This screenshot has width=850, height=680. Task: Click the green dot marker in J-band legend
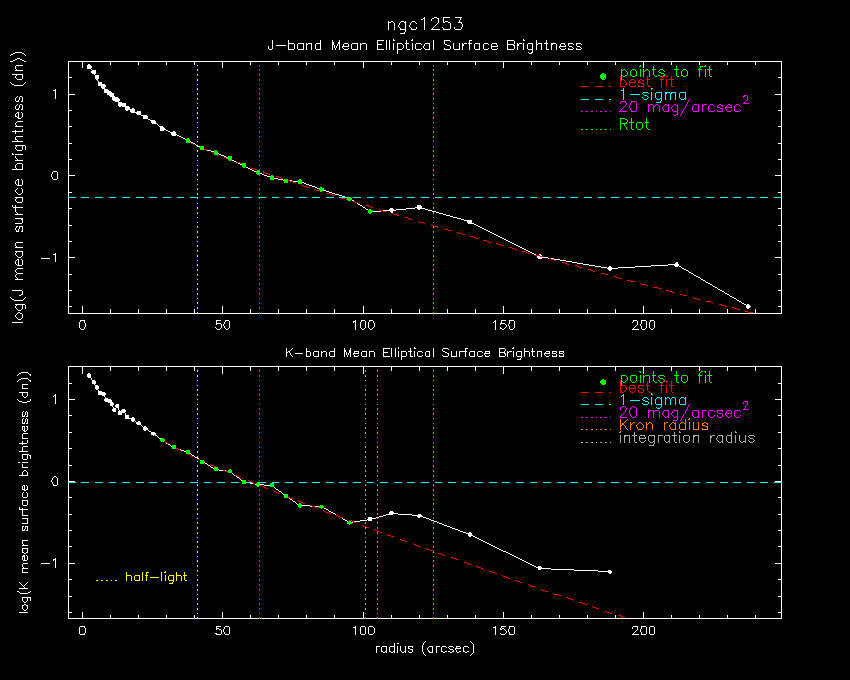[602, 76]
